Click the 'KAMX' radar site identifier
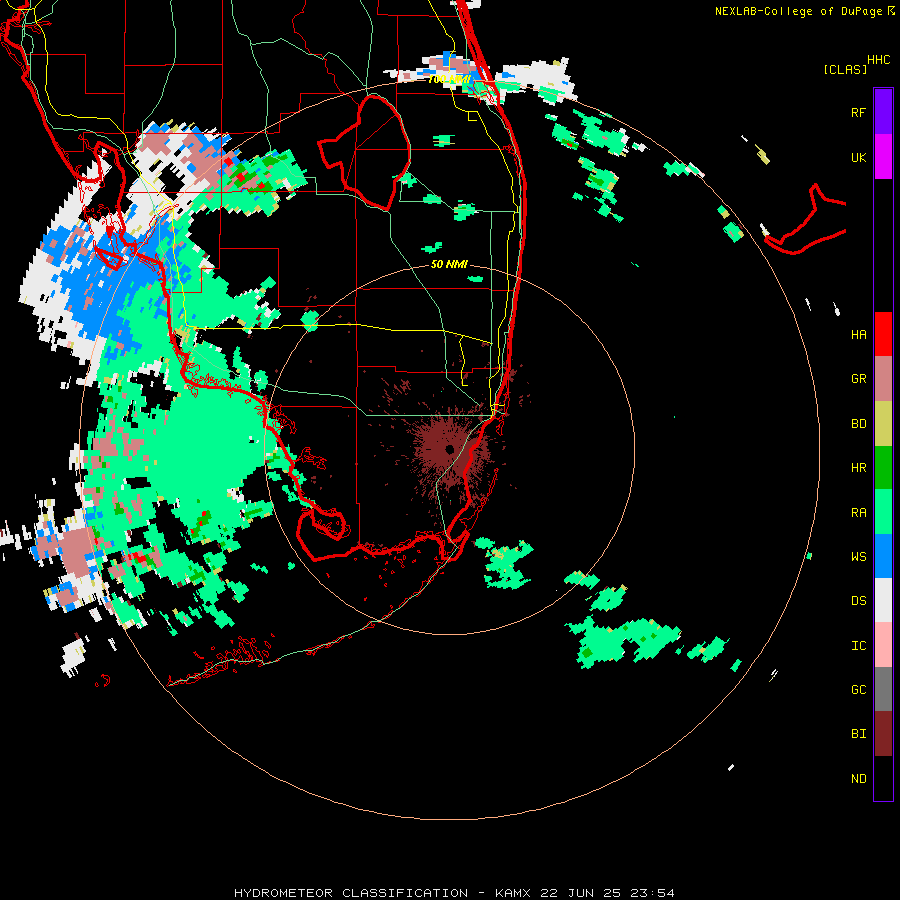This screenshot has width=900, height=900. pyautogui.click(x=513, y=893)
